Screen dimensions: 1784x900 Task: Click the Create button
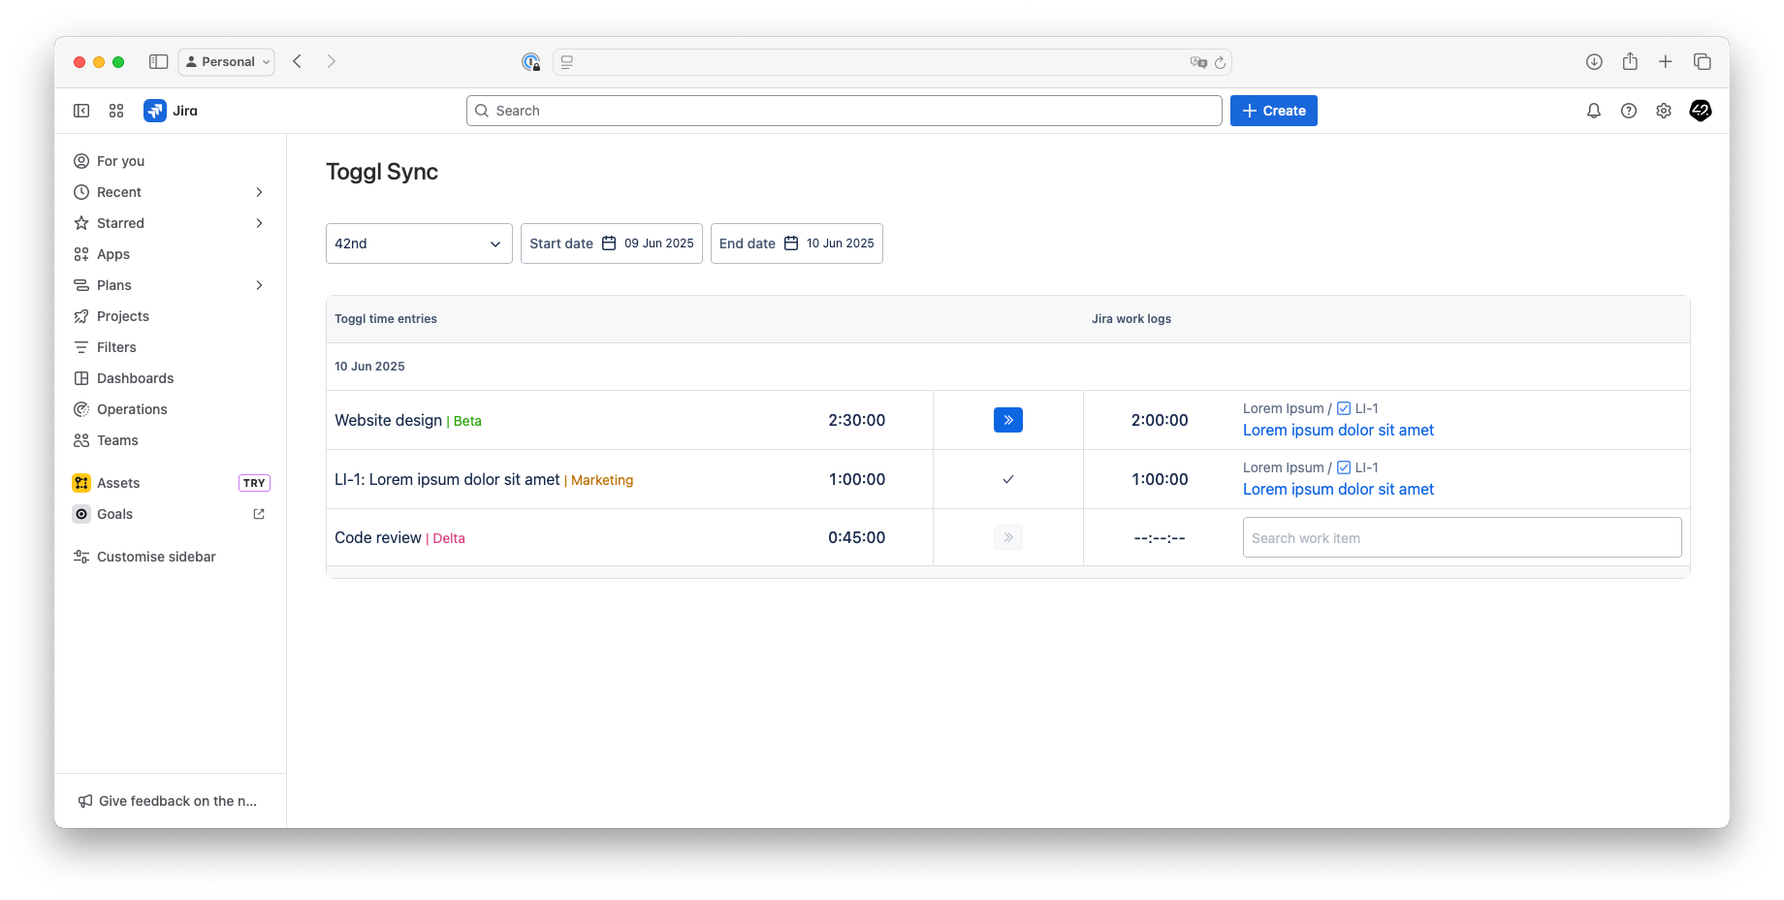coord(1273,111)
